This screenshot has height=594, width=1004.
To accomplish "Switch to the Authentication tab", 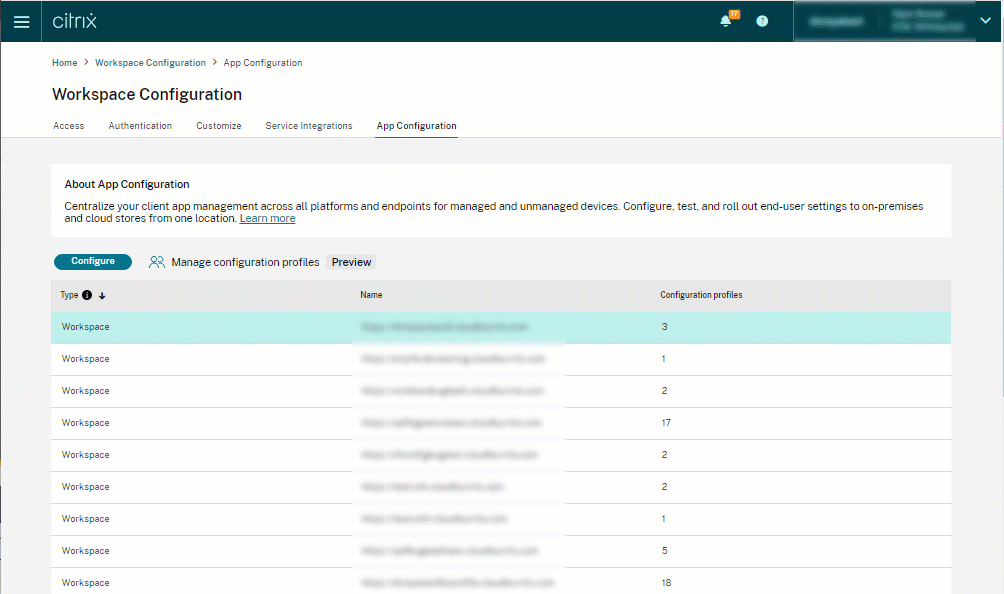I will [x=140, y=126].
